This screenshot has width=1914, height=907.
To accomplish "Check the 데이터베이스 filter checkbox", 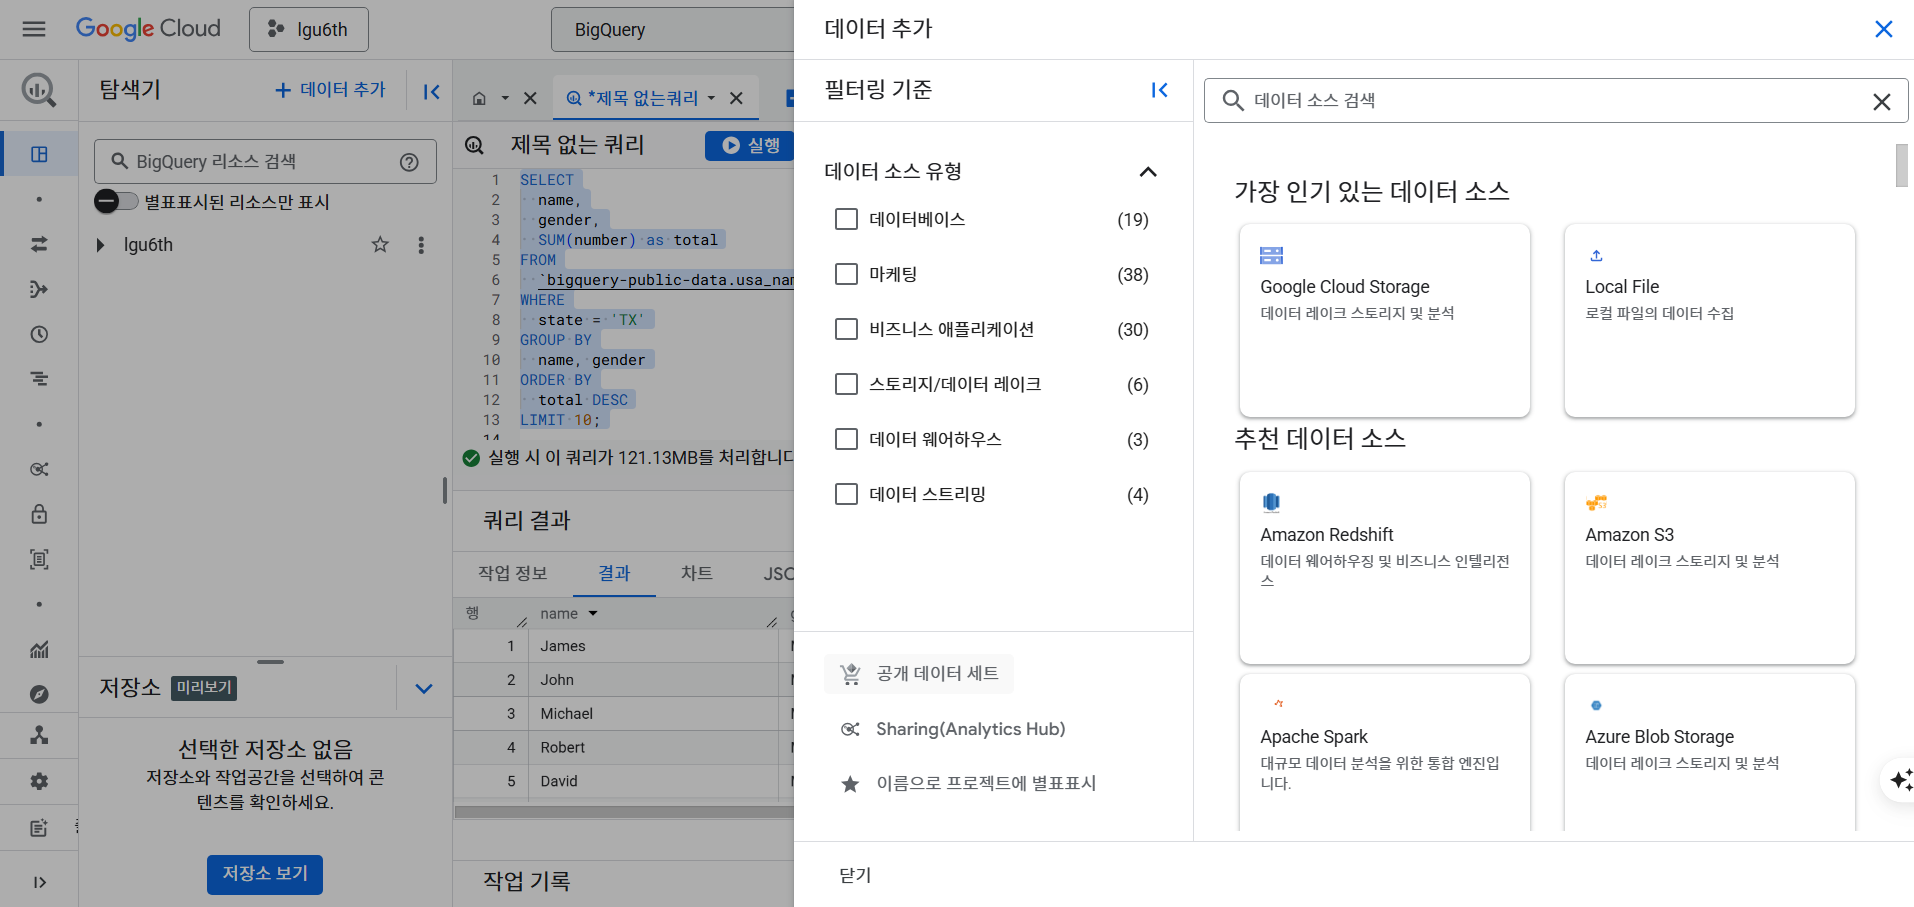I will (x=846, y=219).
